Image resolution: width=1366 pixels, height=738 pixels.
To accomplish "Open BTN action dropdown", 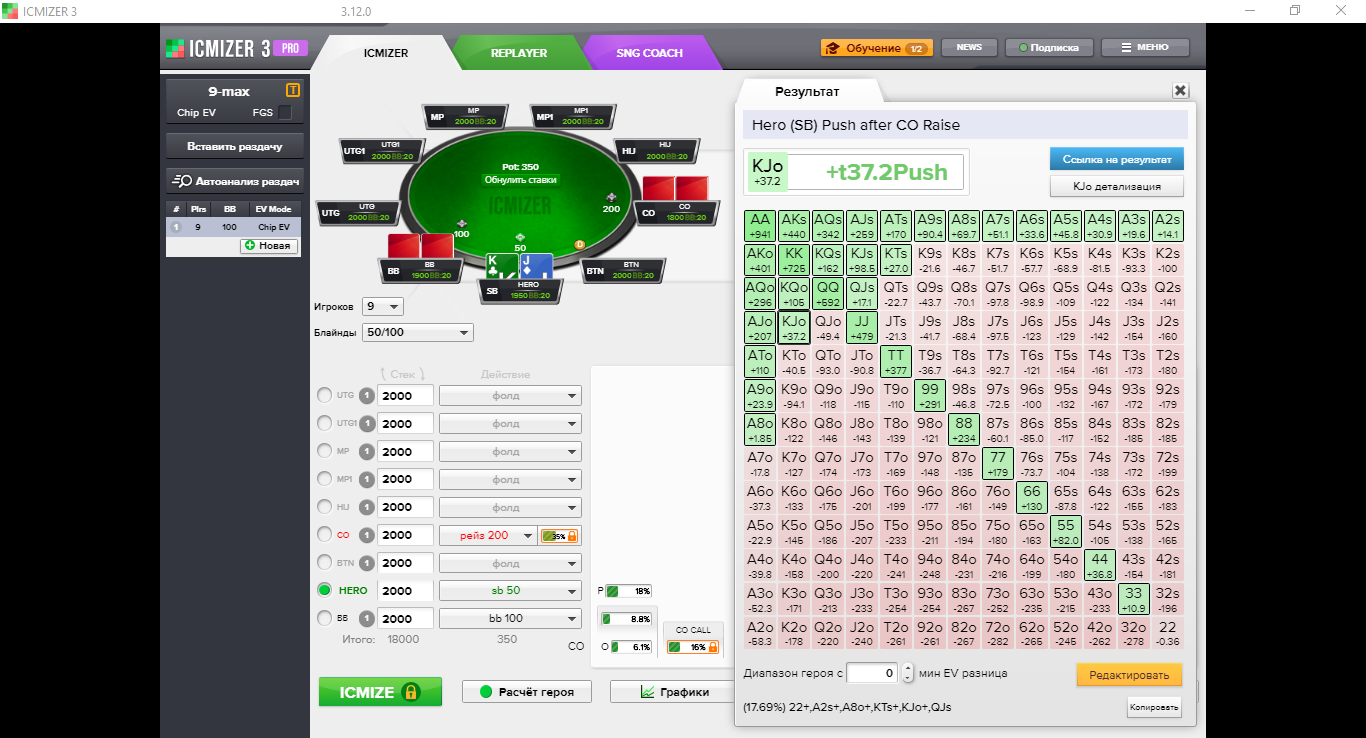I will coord(510,563).
